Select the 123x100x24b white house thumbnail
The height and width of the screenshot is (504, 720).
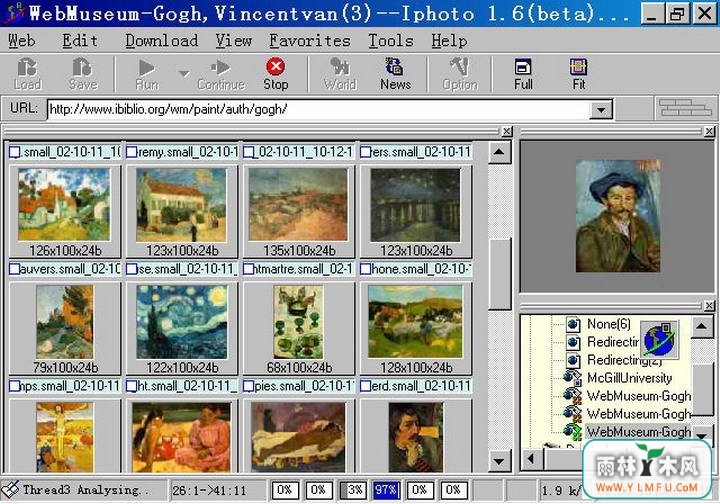point(181,204)
